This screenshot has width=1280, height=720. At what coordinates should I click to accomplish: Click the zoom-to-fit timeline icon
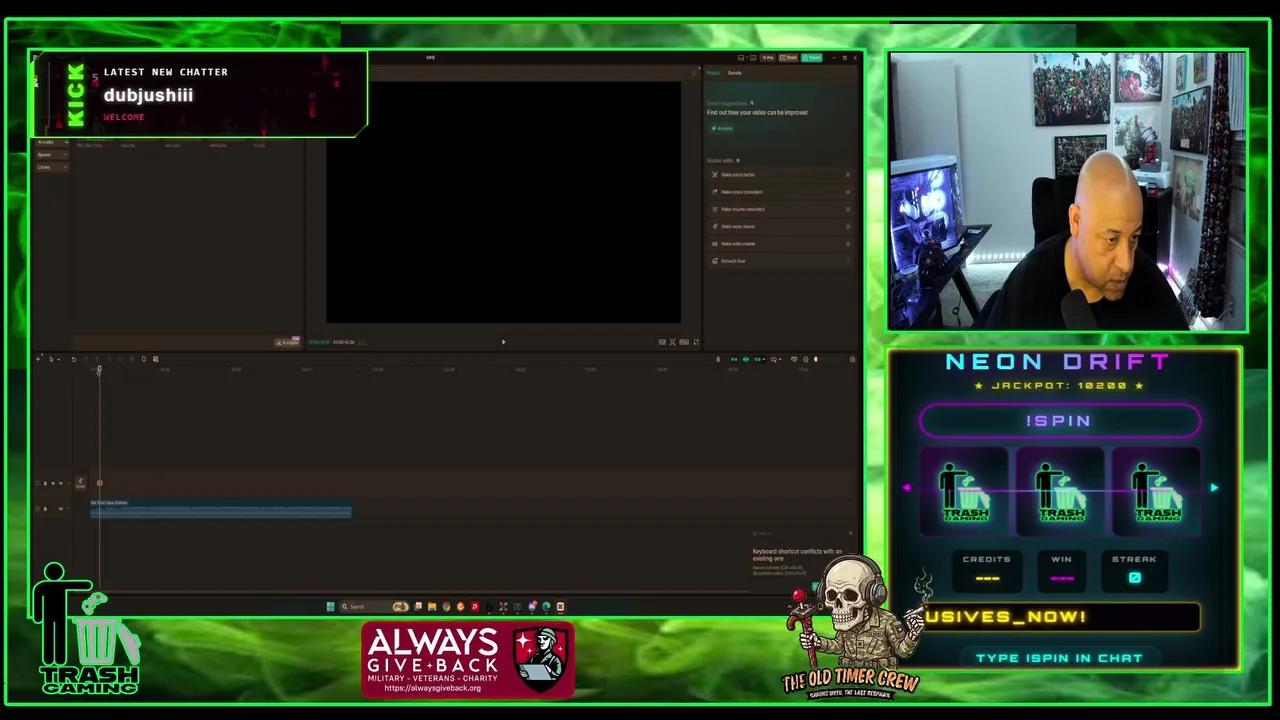pos(853,359)
